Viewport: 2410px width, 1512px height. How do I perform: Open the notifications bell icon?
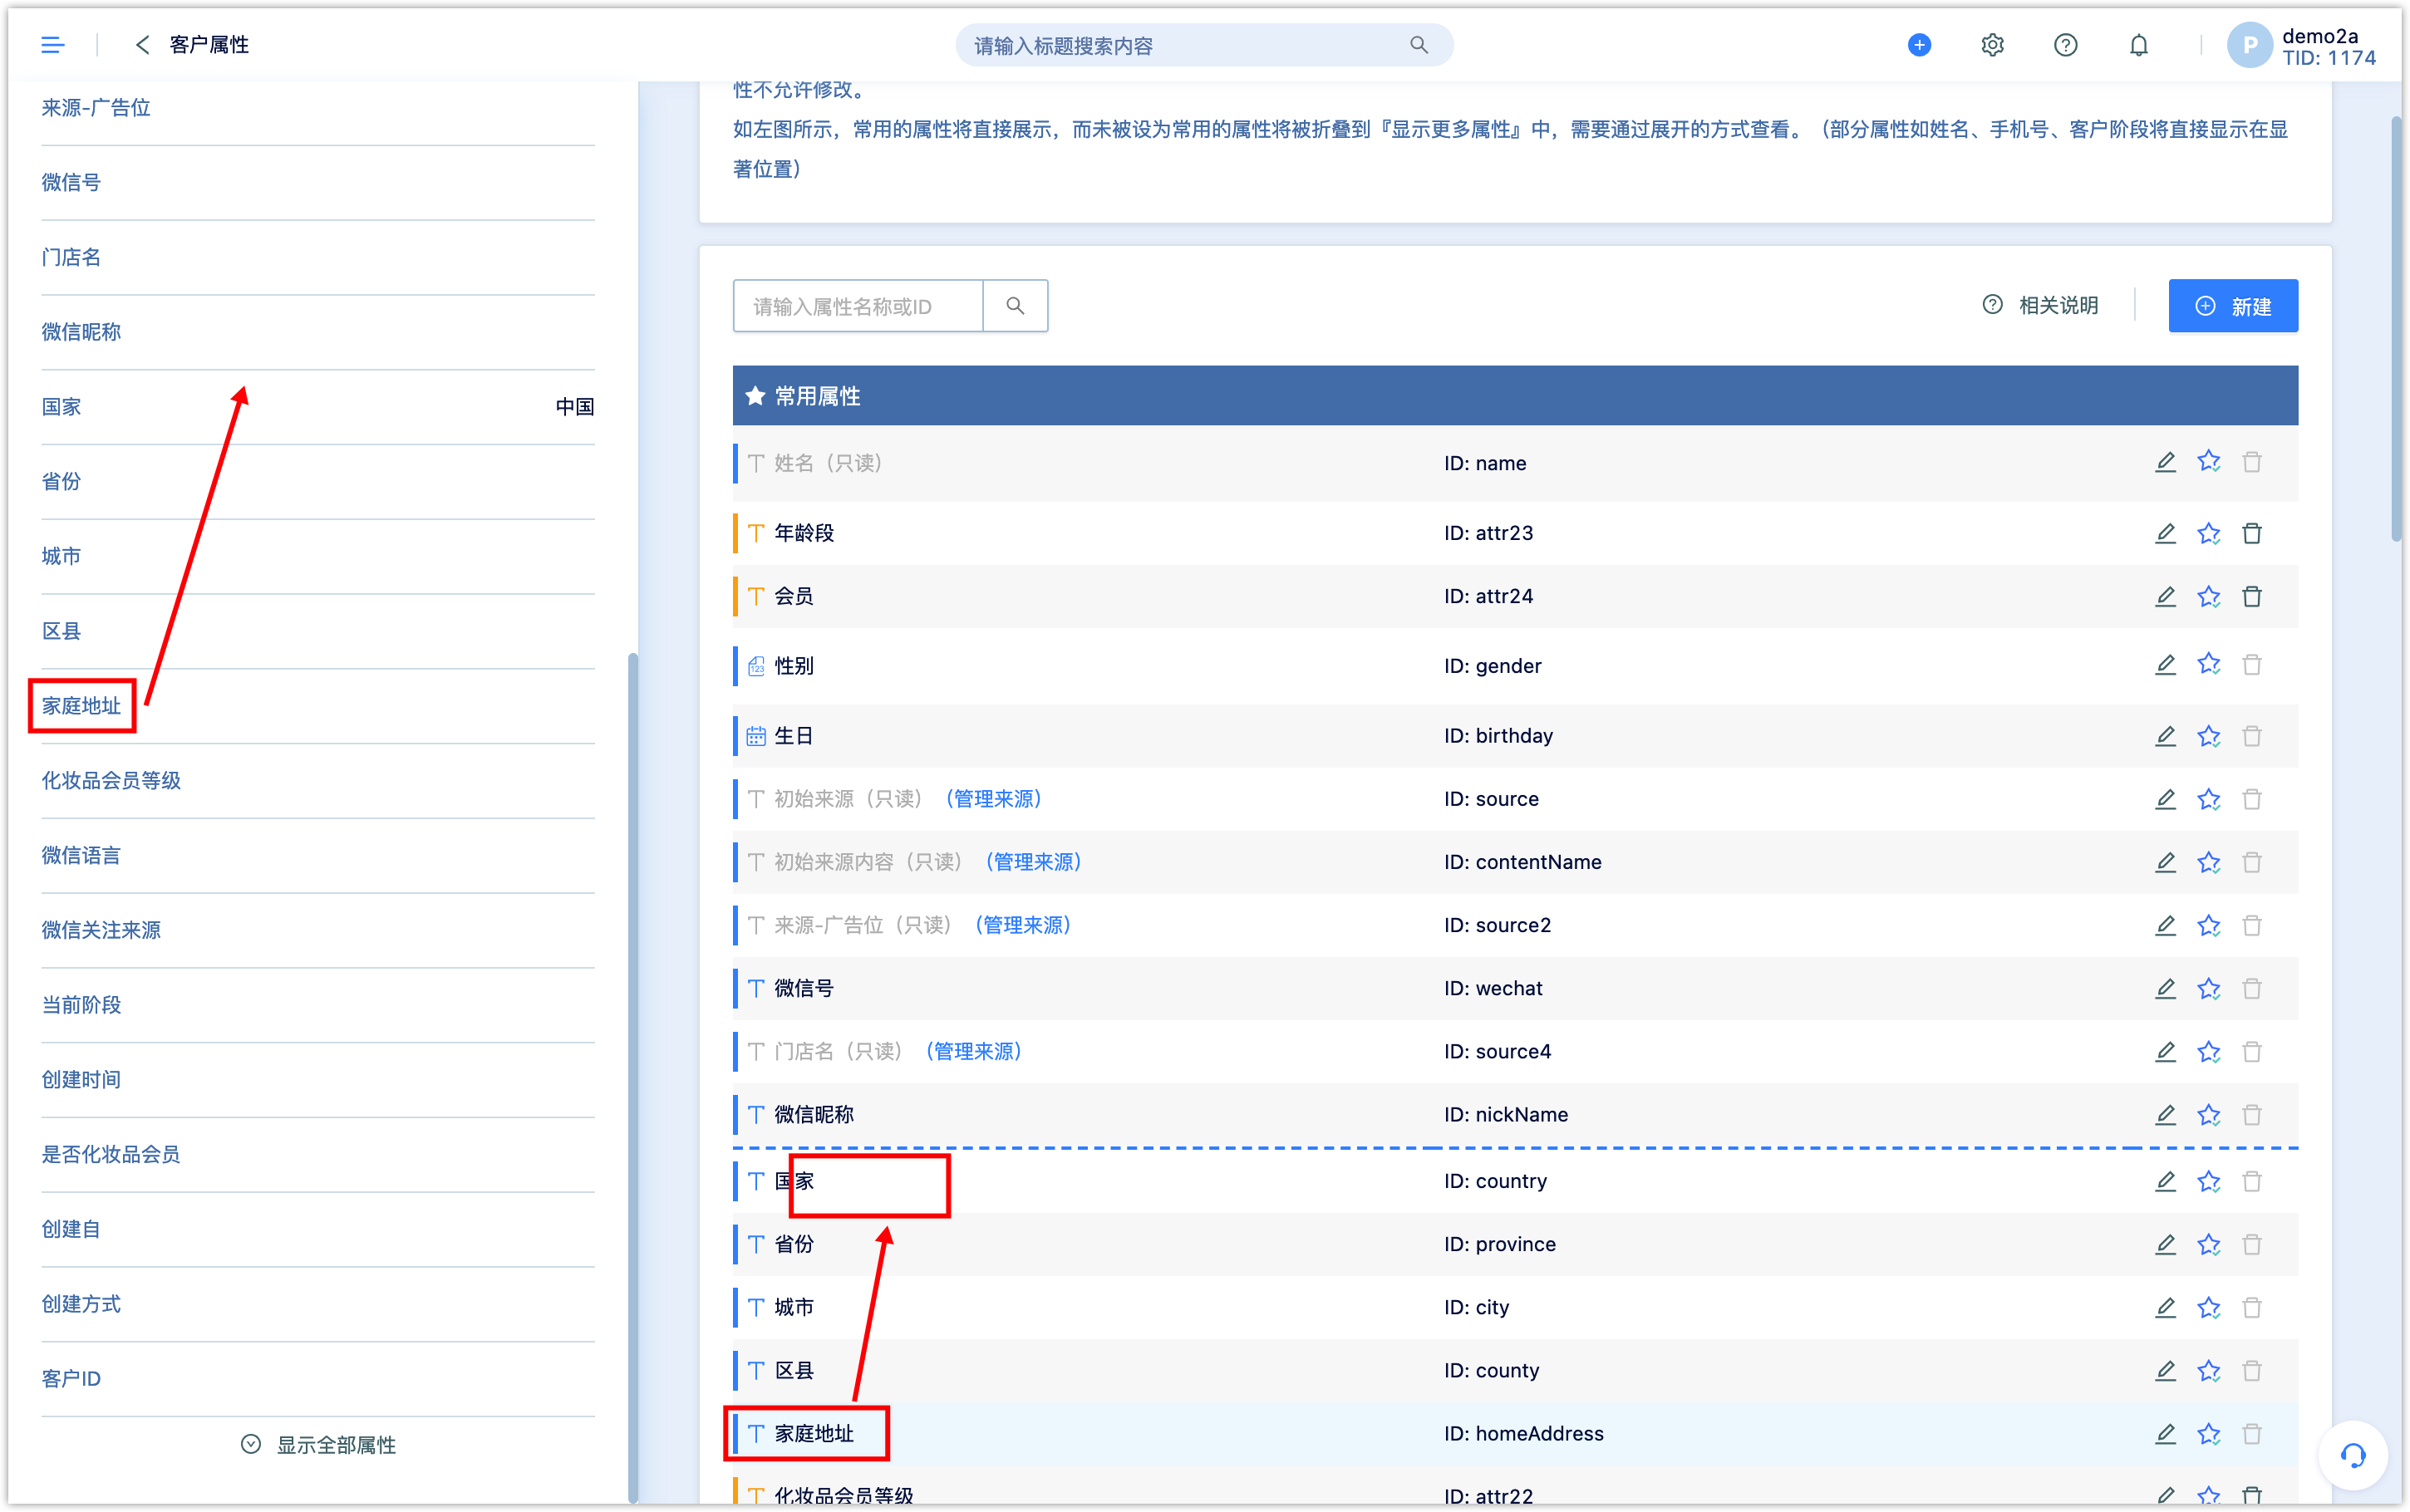tap(2138, 45)
